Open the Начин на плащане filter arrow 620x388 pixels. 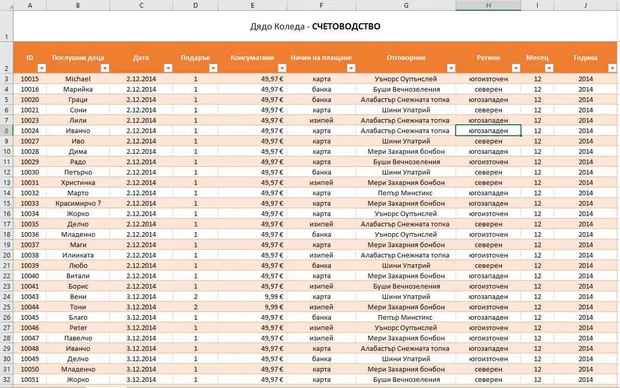coord(351,68)
